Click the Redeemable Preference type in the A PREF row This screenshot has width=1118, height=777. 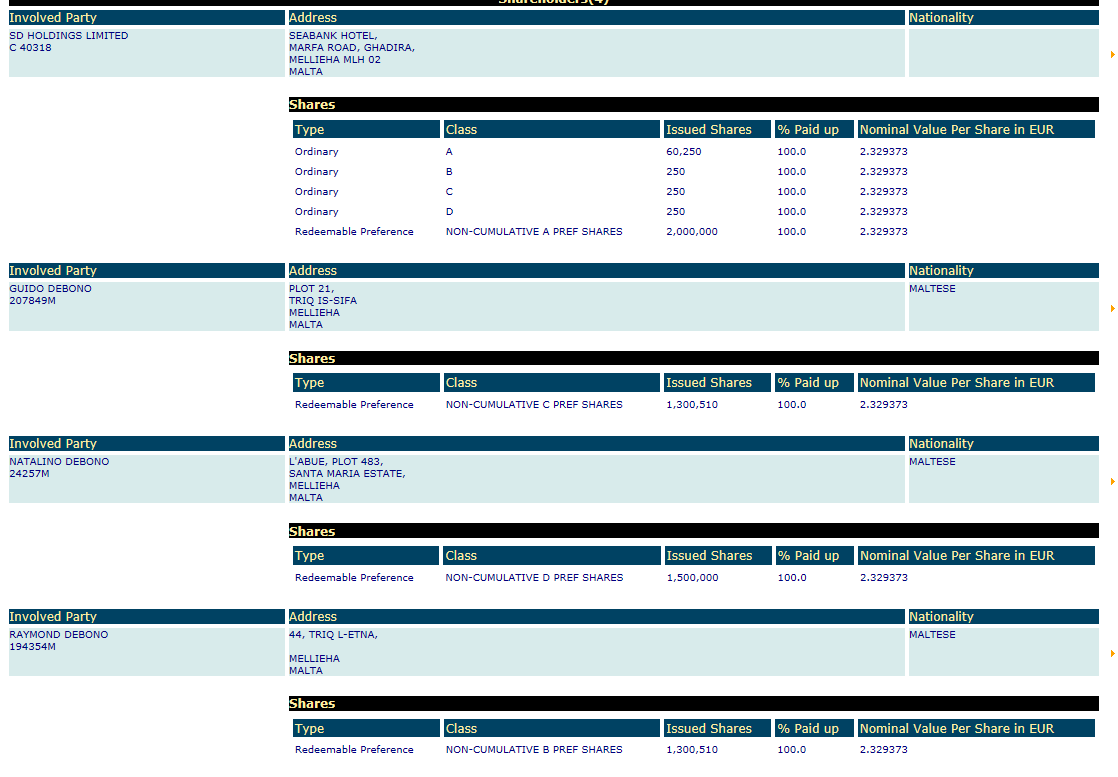[354, 232]
